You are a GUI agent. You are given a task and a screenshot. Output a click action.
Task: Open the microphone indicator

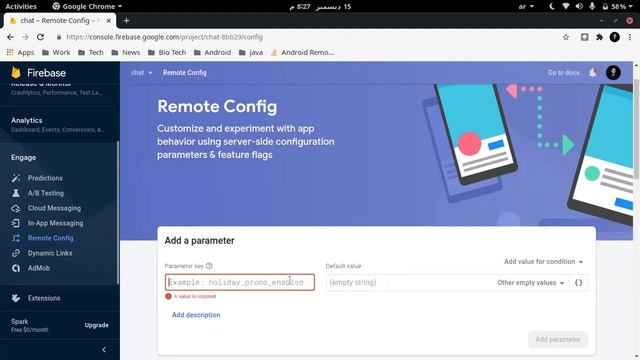point(592,7)
